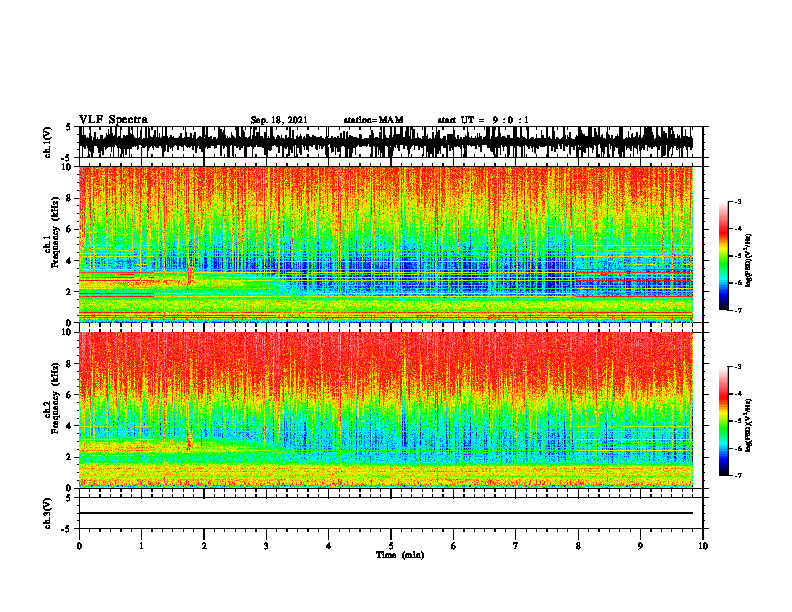This screenshot has width=792, height=612.
Task: Click time axis tick label "7"
Action: (516, 546)
